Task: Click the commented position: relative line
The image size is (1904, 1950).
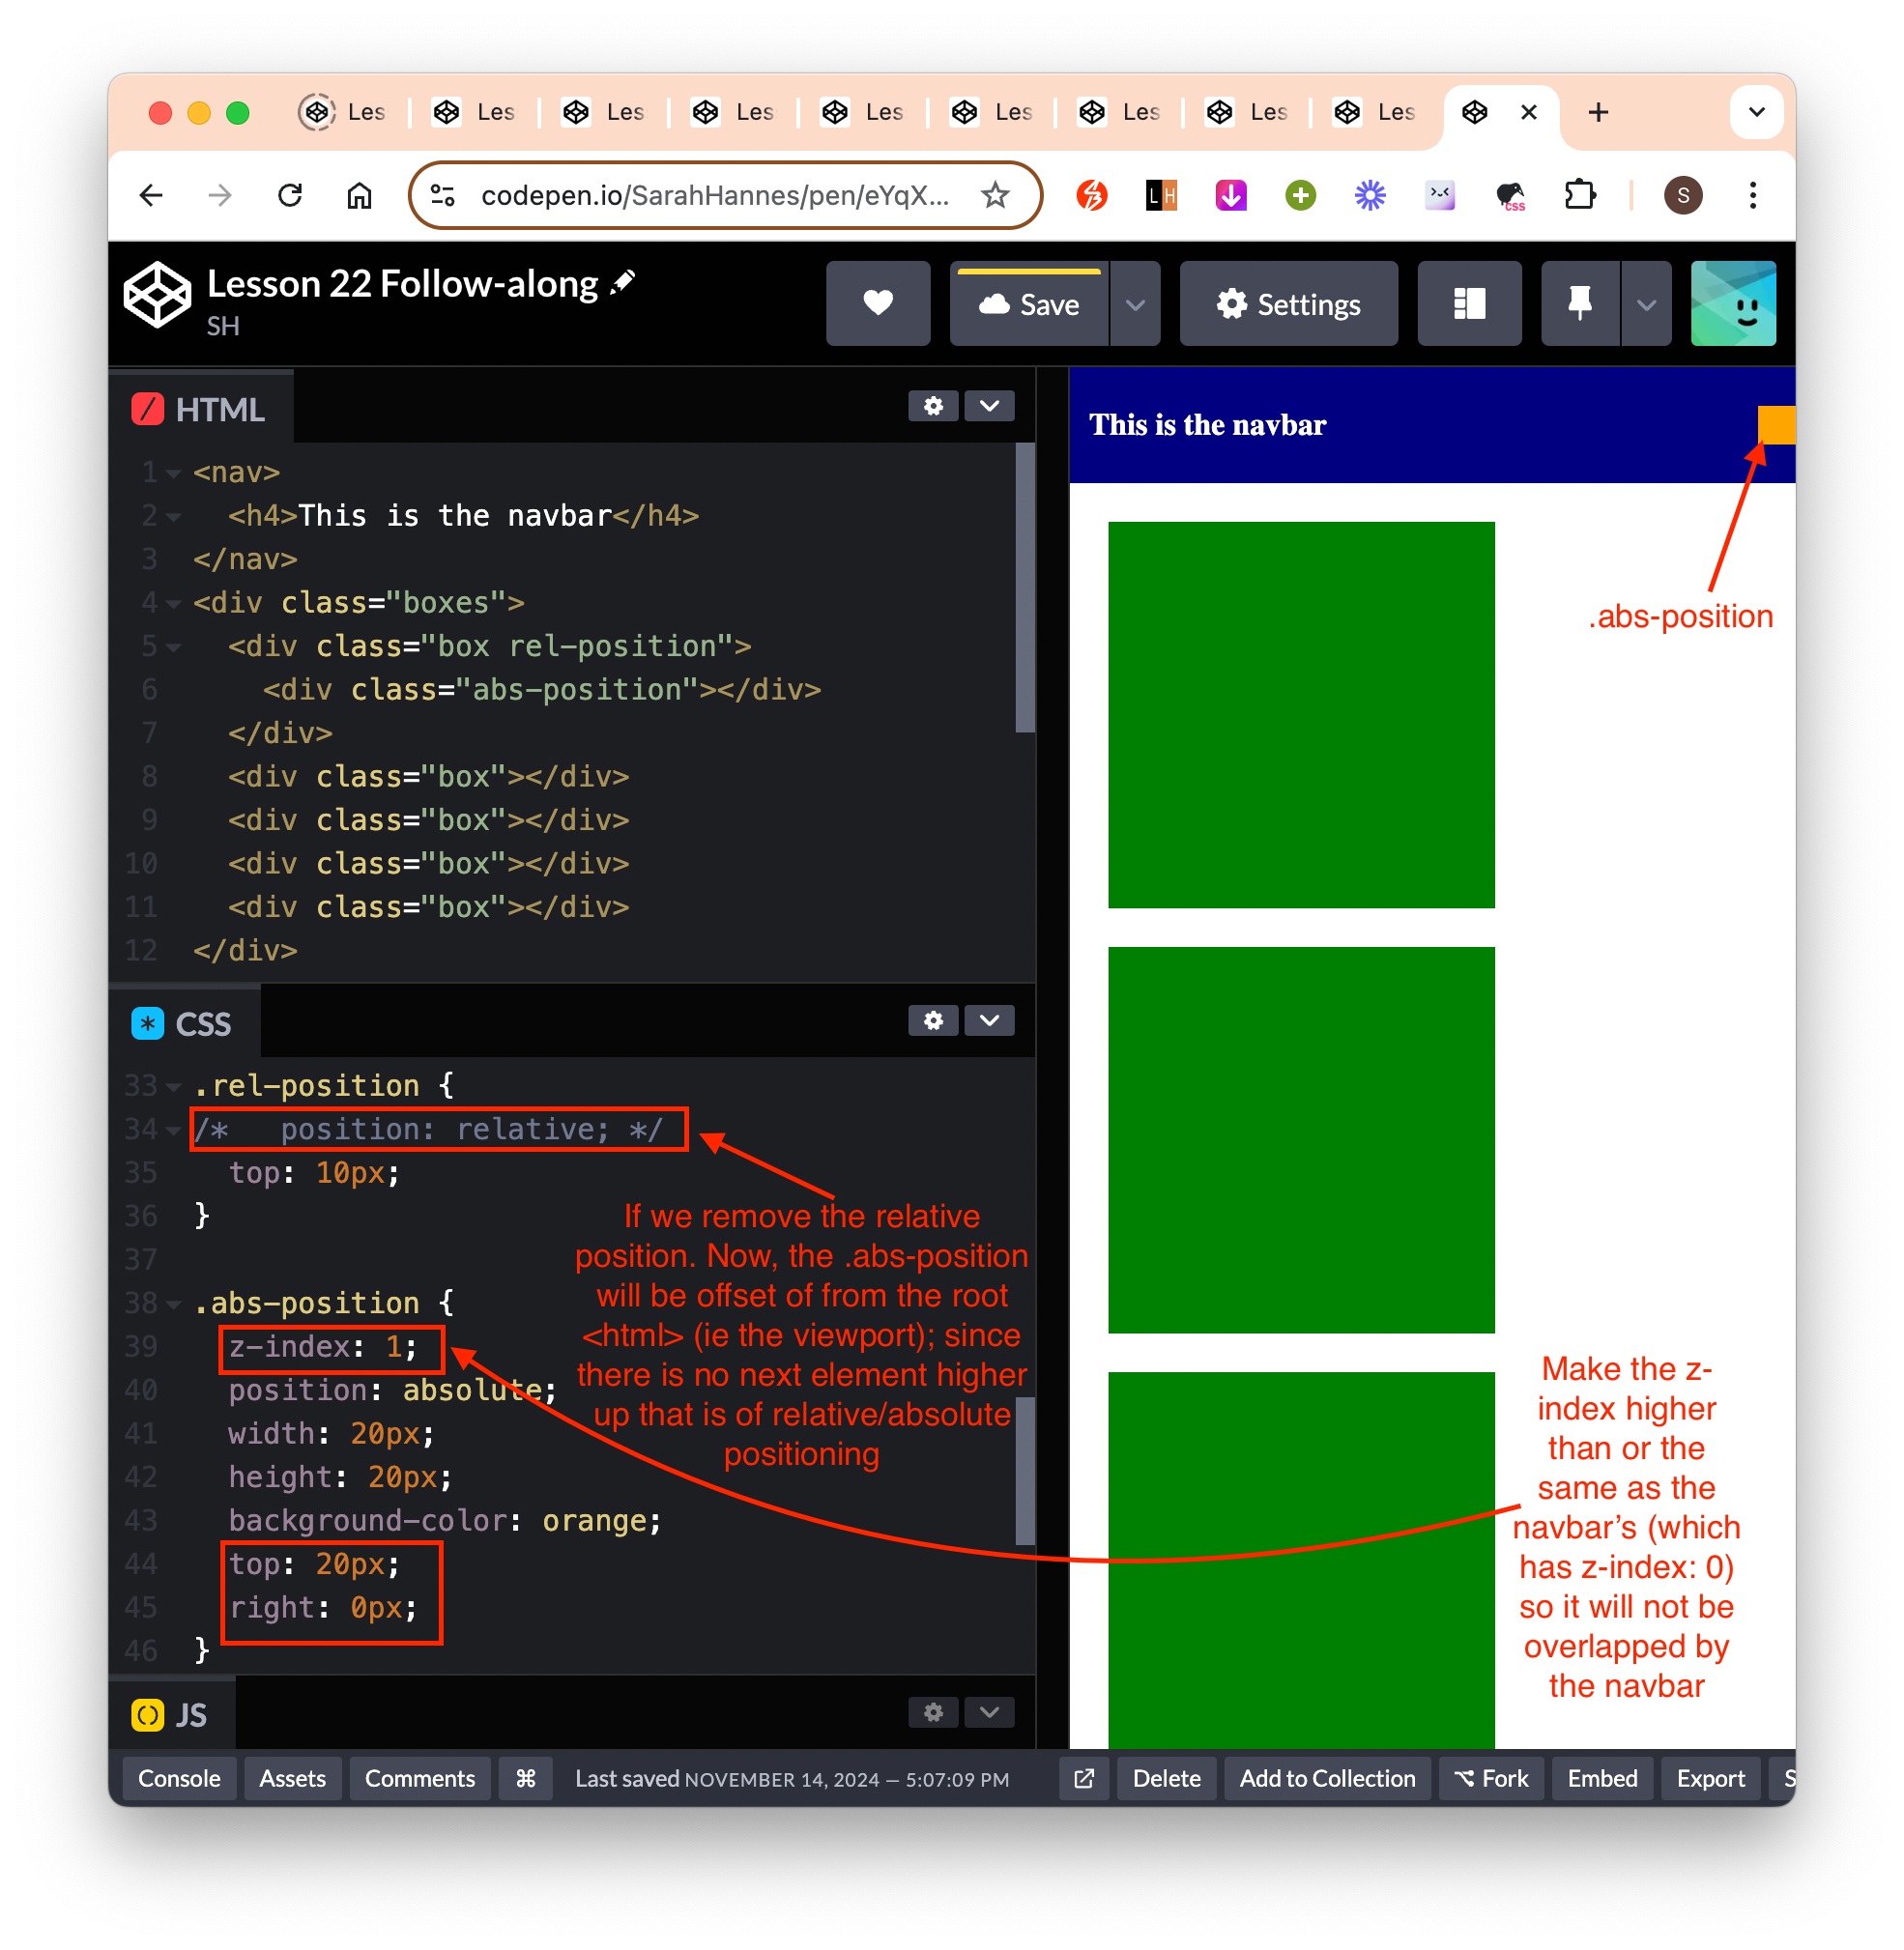Action: 429,1130
